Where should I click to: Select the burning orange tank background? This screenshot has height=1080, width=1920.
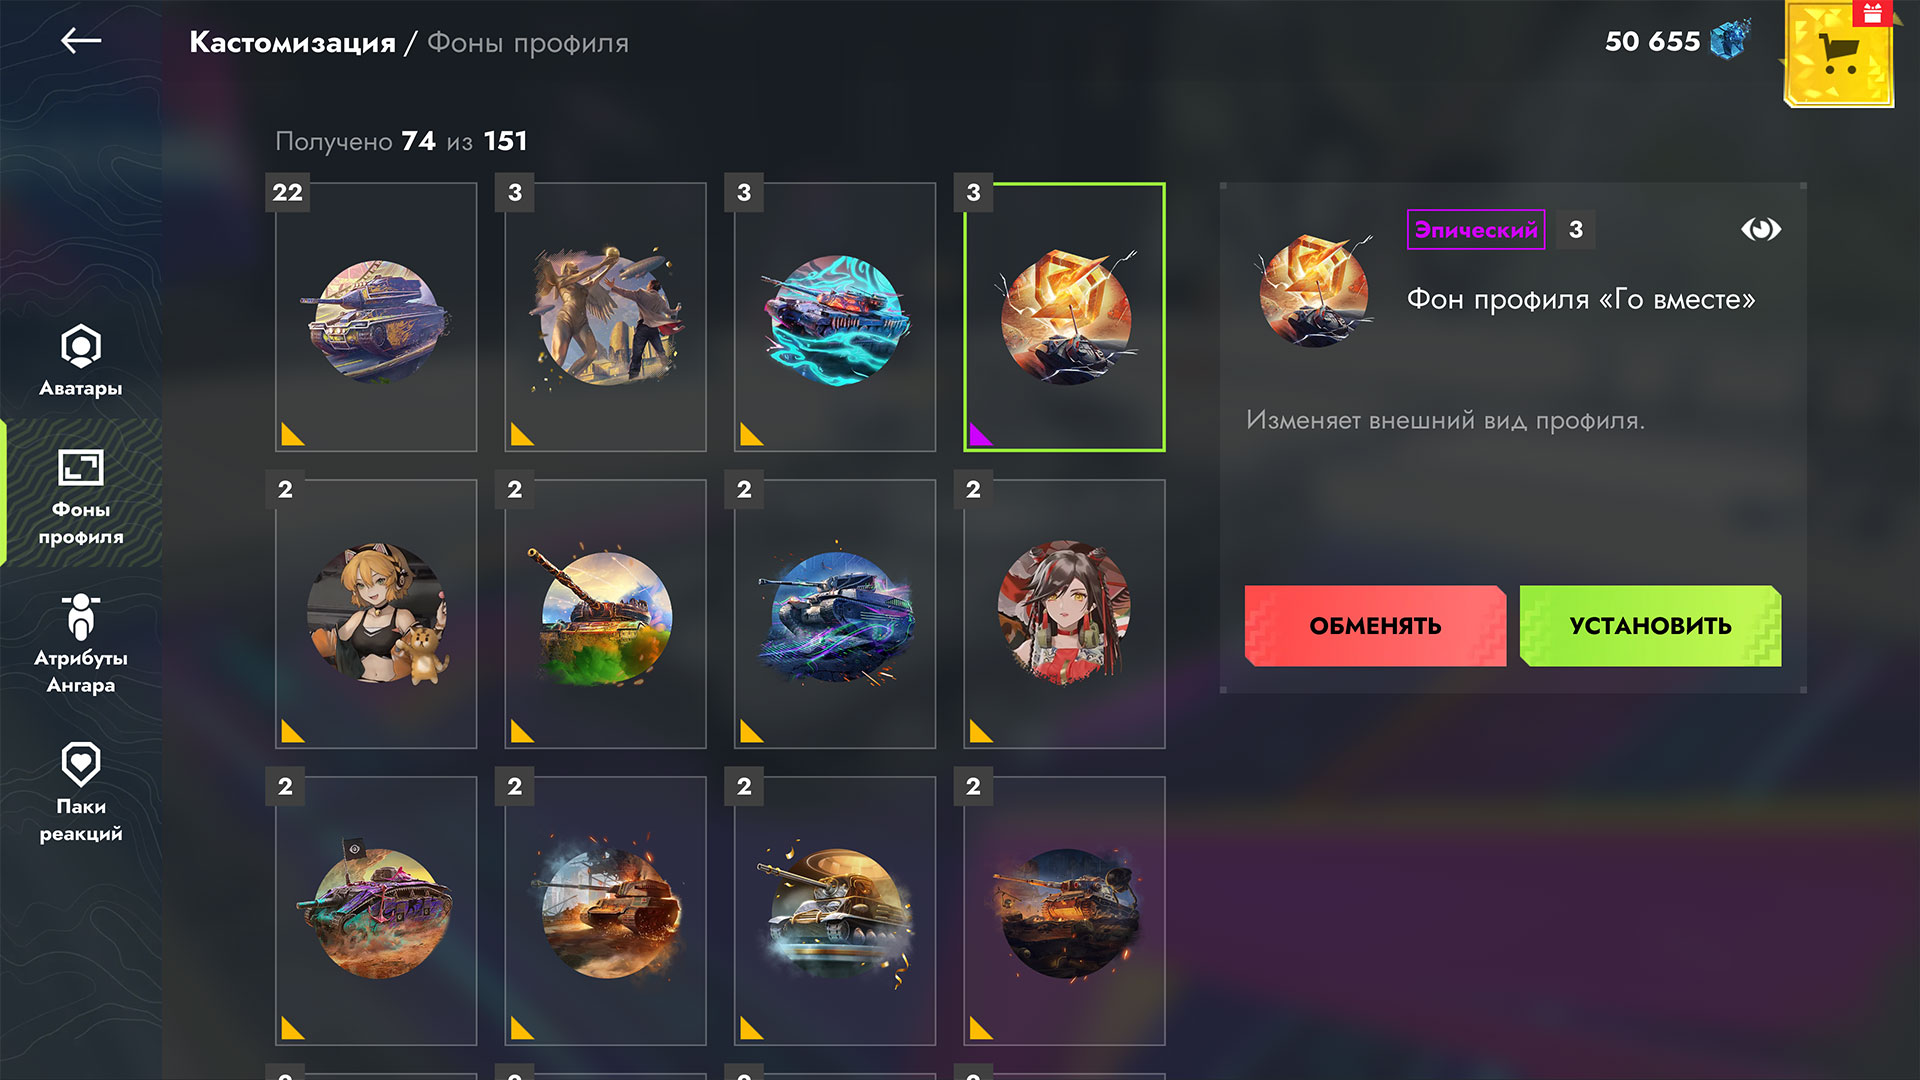(x=606, y=911)
